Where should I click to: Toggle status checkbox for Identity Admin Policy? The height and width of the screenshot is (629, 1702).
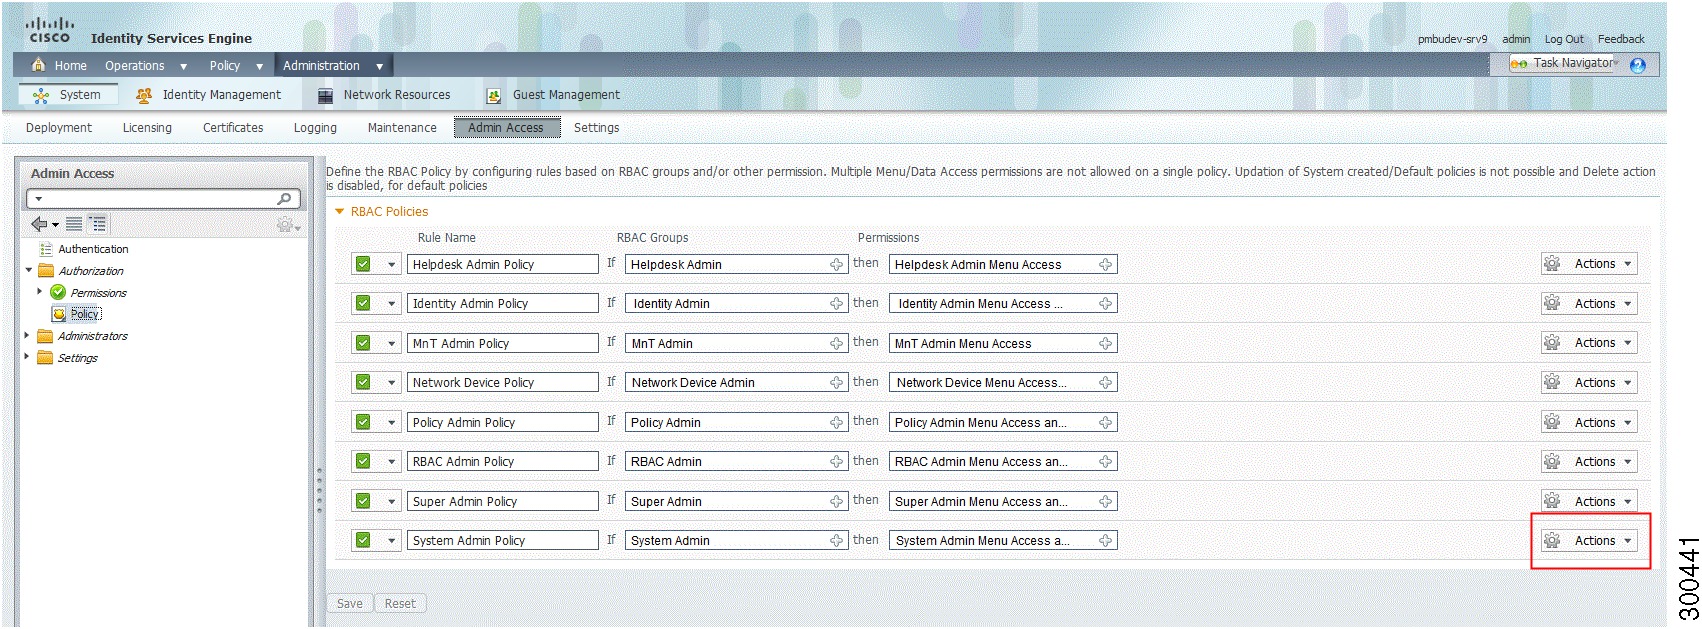click(363, 304)
